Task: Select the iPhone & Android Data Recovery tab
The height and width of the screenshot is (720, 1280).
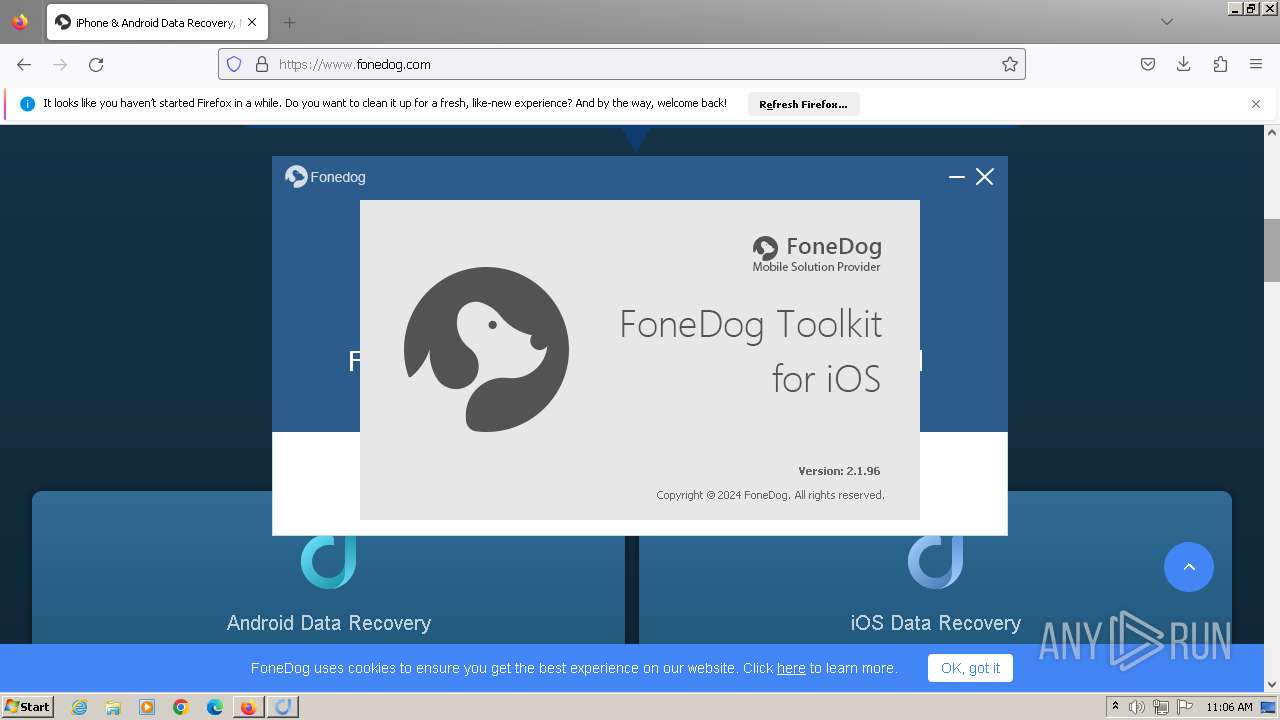Action: tap(155, 22)
